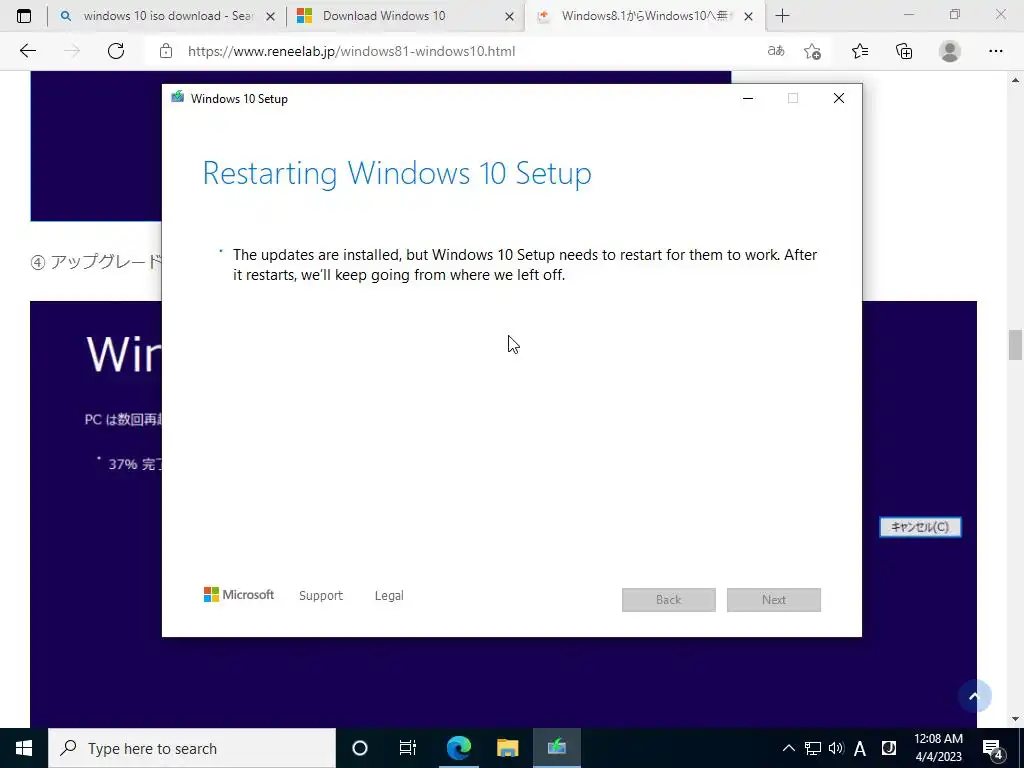The width and height of the screenshot is (1024, 768).
Task: Switch to 'windows 10 iso download' search tab
Action: (x=167, y=16)
